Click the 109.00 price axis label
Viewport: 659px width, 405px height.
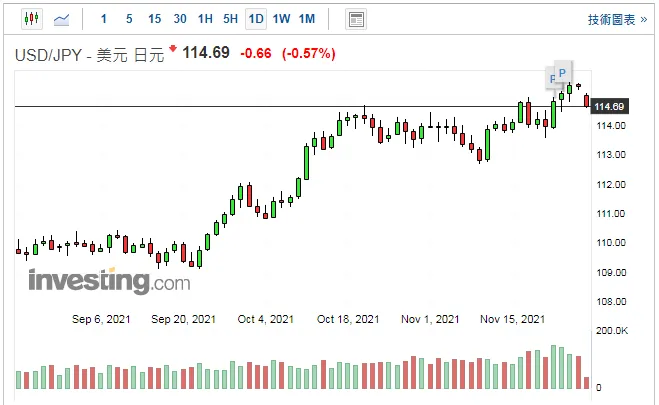pyautogui.click(x=611, y=273)
